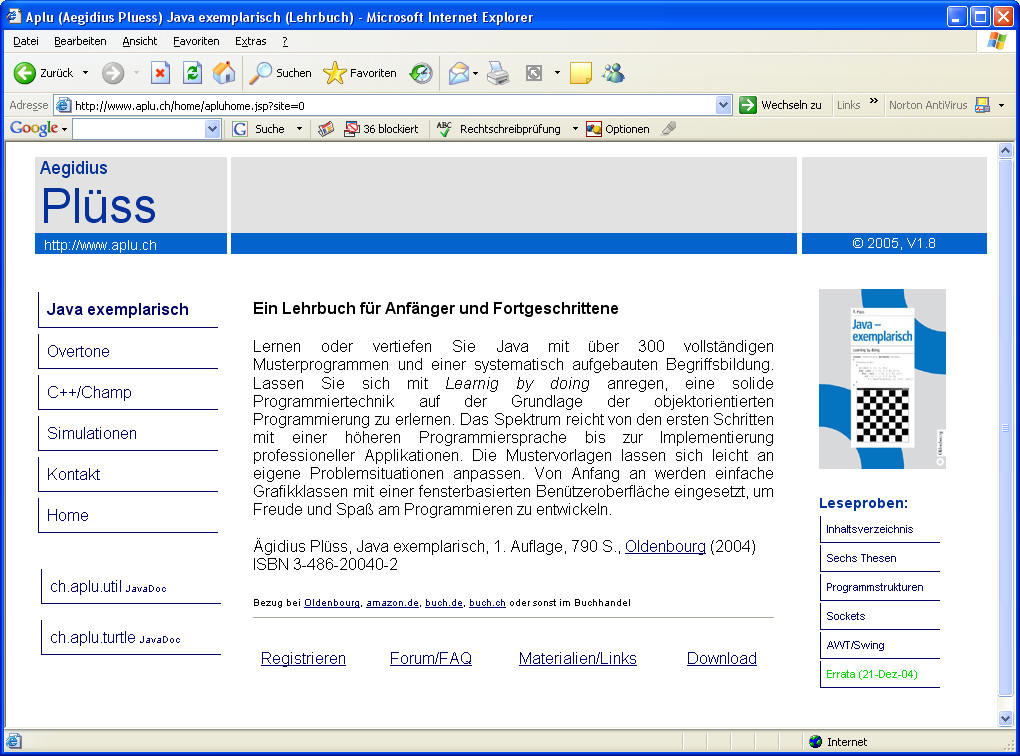1020x756 pixels.
Task: Click the Wechseln zu go button
Action: 780,105
